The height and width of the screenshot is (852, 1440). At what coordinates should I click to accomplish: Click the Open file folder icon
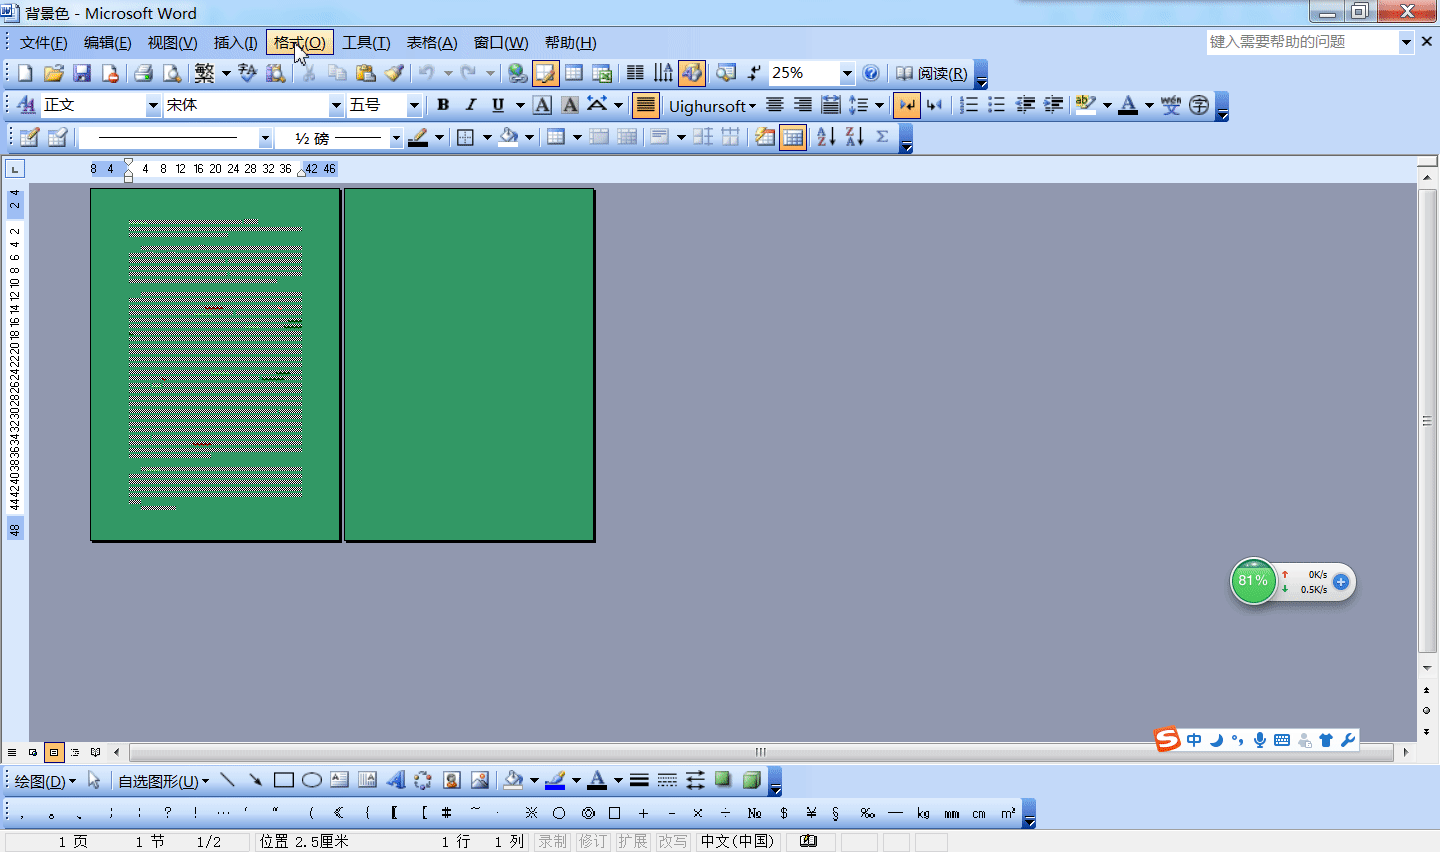pos(54,73)
